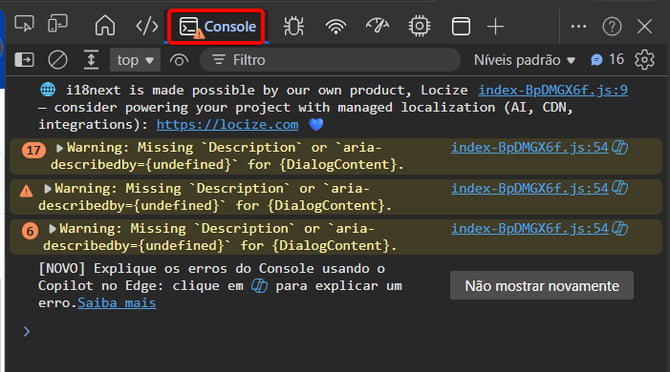
Task: Expand the warning with triangle alert icon
Action: click(x=47, y=188)
